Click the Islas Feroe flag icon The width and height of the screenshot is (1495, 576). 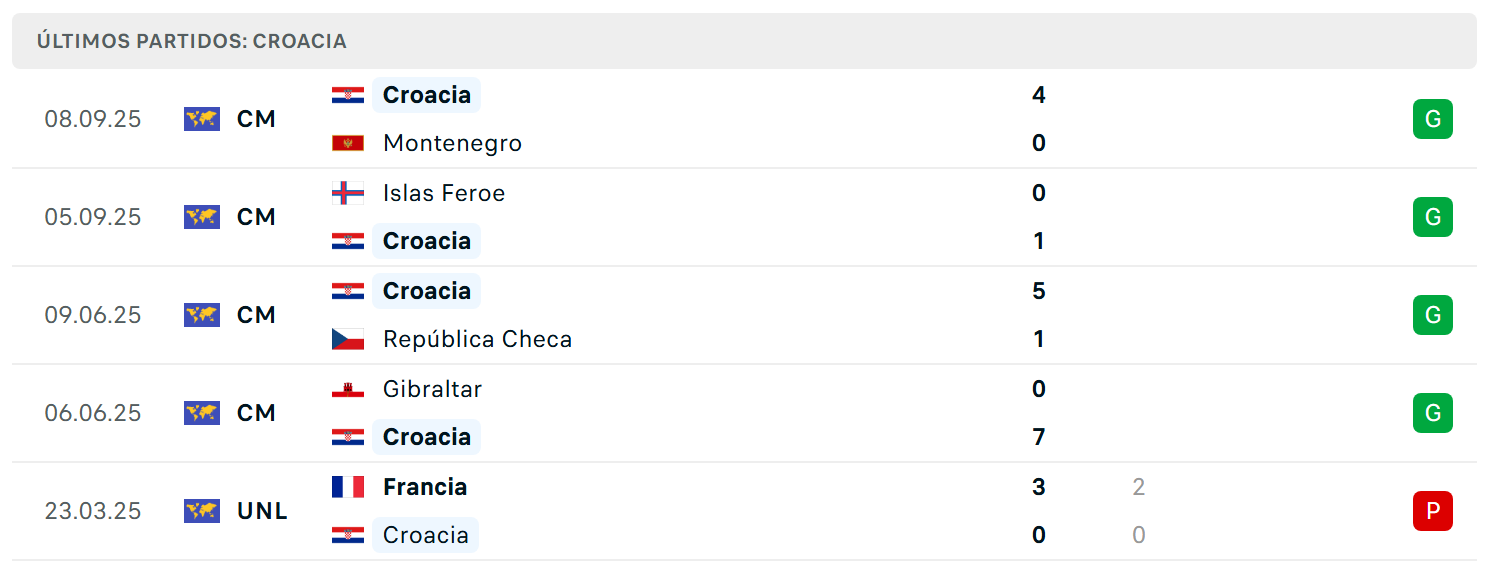pos(348,193)
